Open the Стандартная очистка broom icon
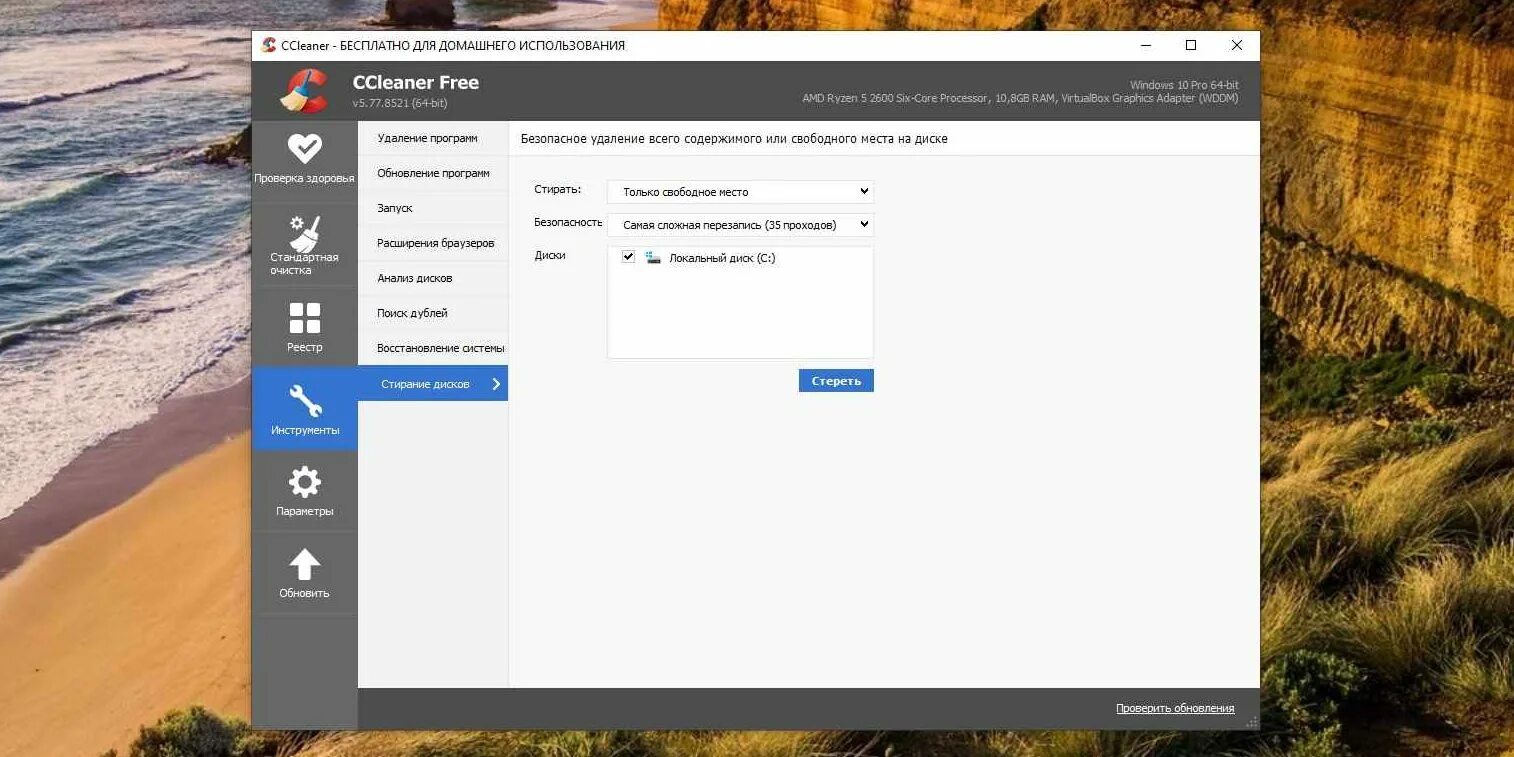The height and width of the screenshot is (757, 1514). (x=304, y=234)
